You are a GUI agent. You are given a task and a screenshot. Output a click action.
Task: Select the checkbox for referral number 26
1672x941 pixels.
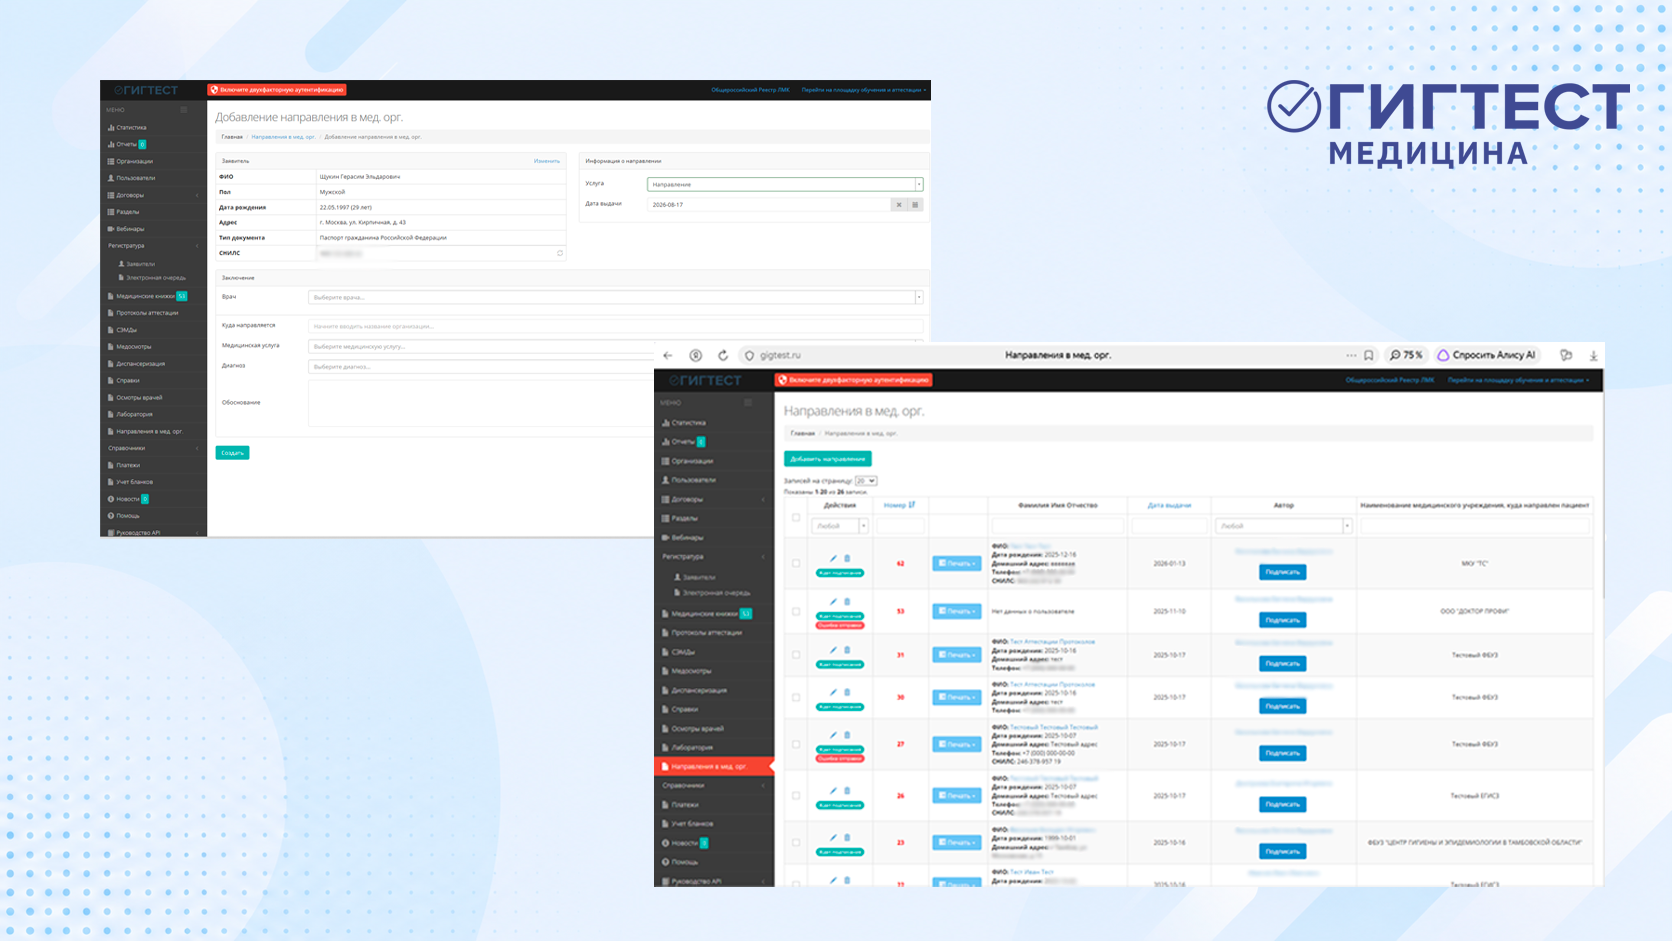(x=796, y=796)
